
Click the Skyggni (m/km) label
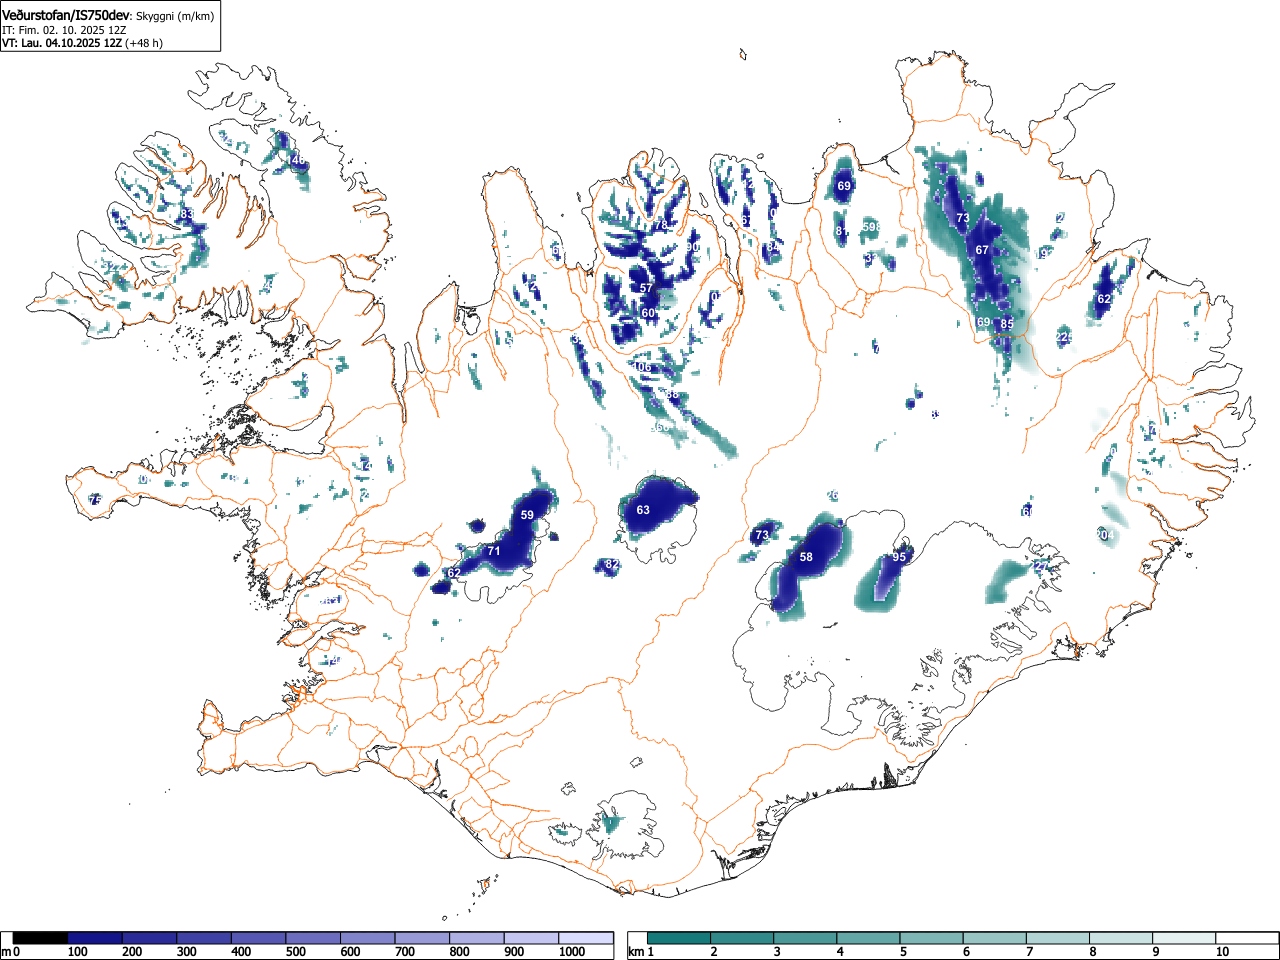[x=175, y=16]
